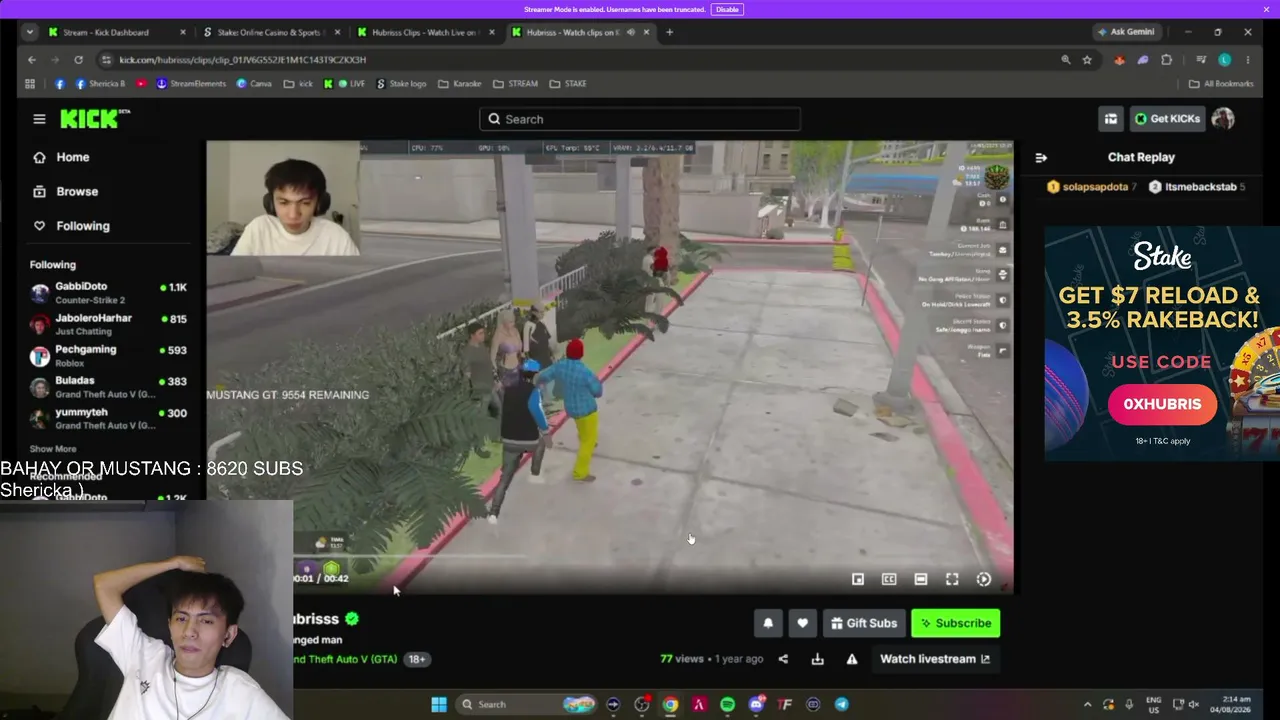Turn on notifications with bell button

point(768,623)
